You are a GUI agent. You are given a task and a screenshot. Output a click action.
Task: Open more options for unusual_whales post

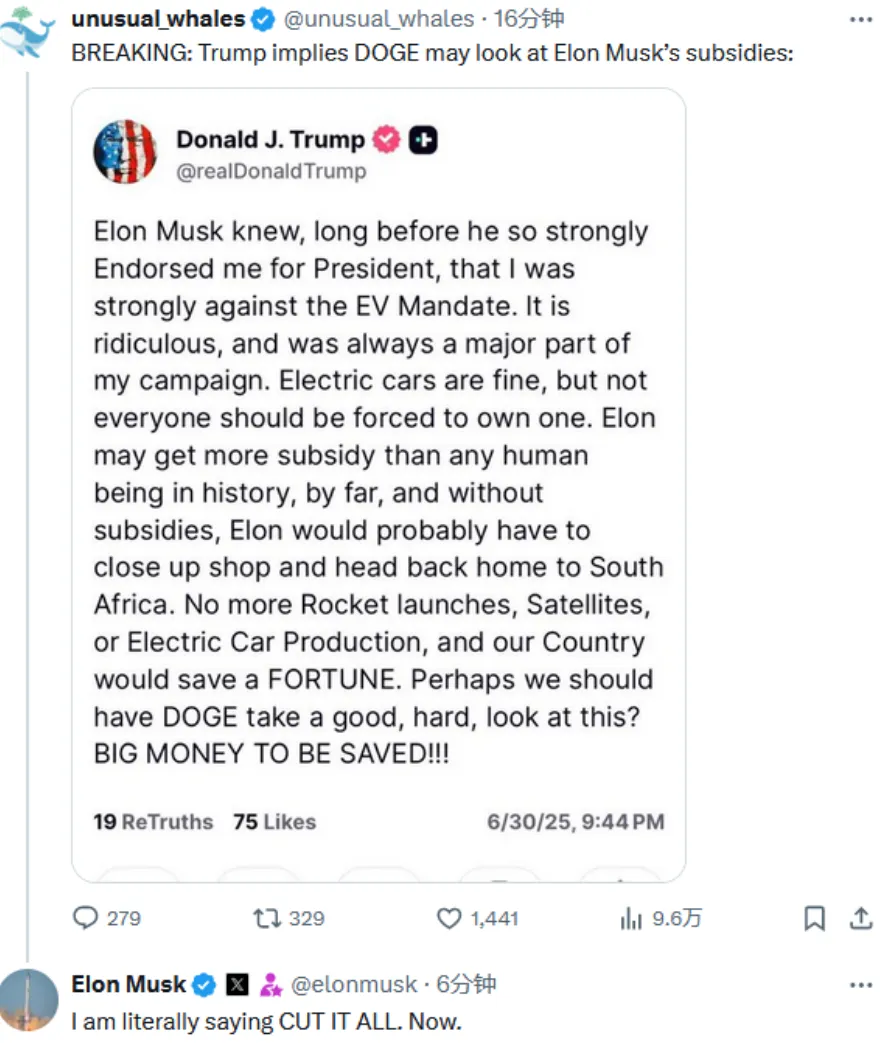coord(860,19)
